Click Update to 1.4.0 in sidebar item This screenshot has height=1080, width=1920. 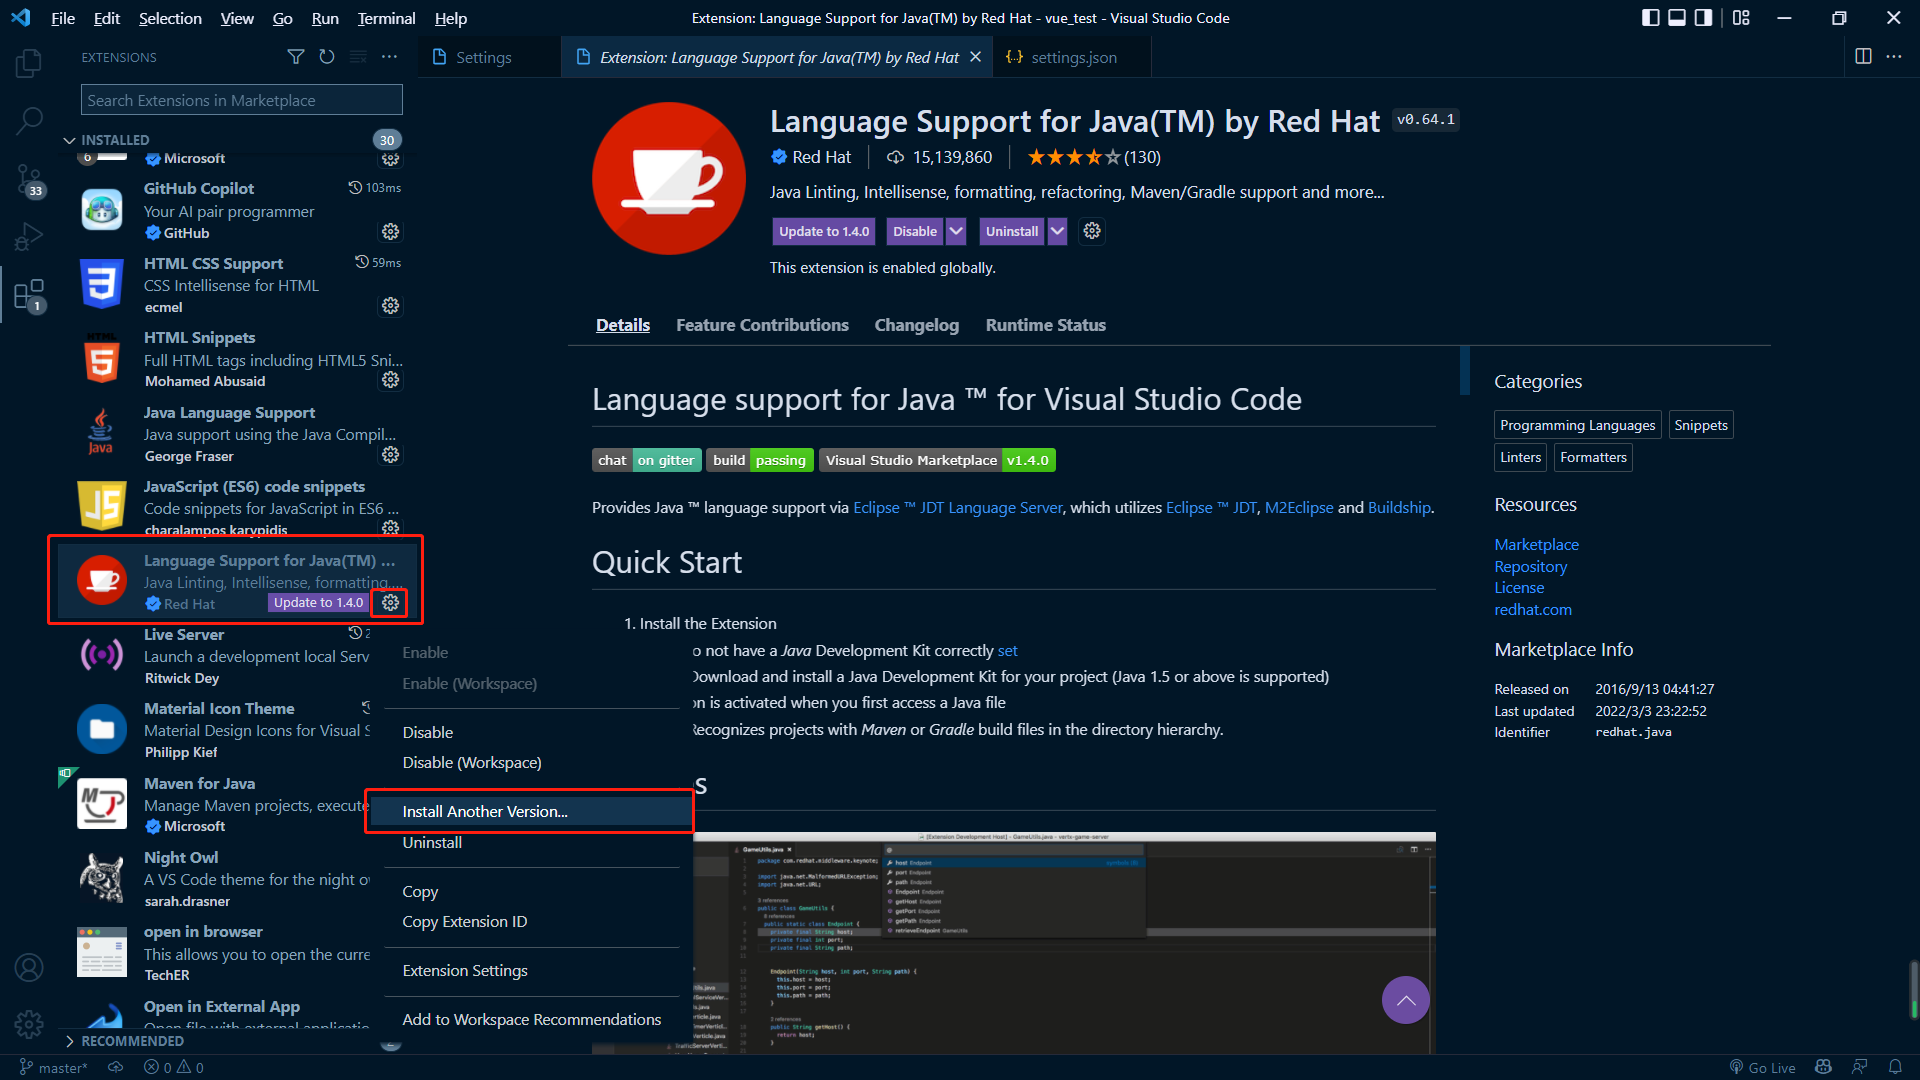(x=318, y=602)
